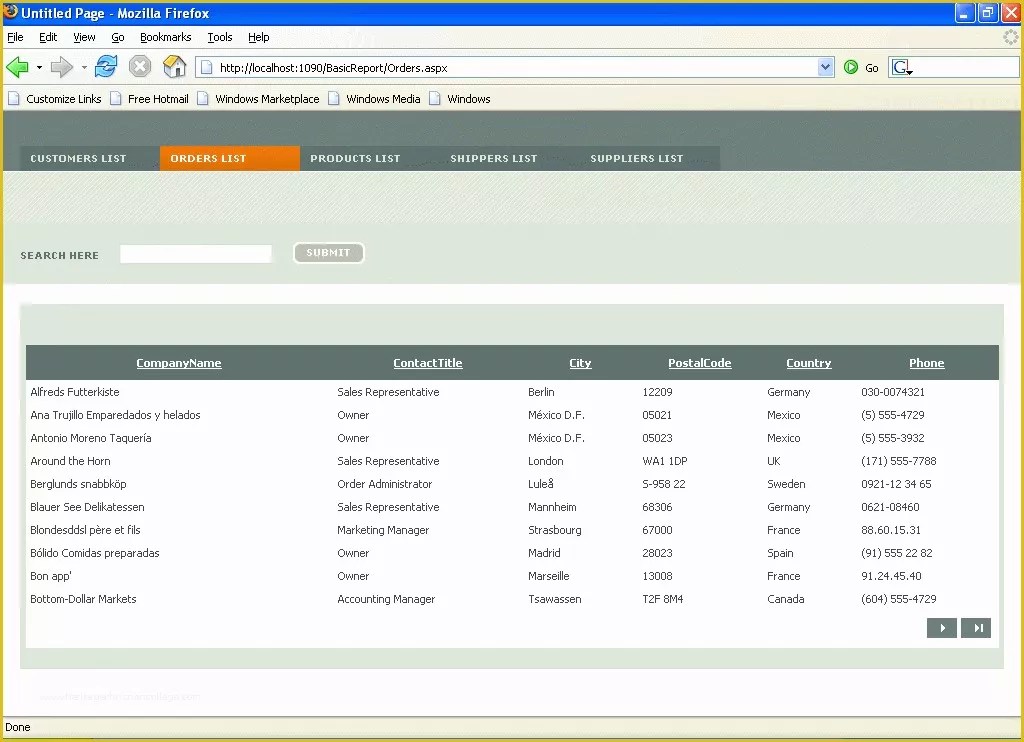The height and width of the screenshot is (742, 1024).
Task: Click the Reload page icon
Action: pos(106,67)
